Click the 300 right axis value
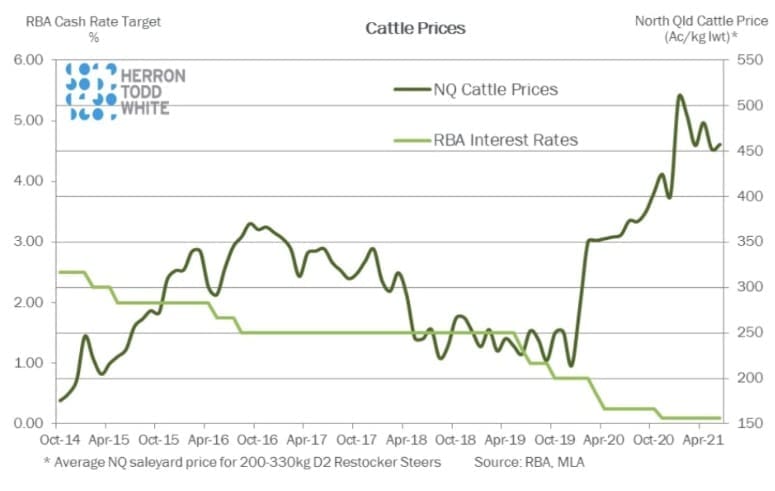 pos(750,287)
